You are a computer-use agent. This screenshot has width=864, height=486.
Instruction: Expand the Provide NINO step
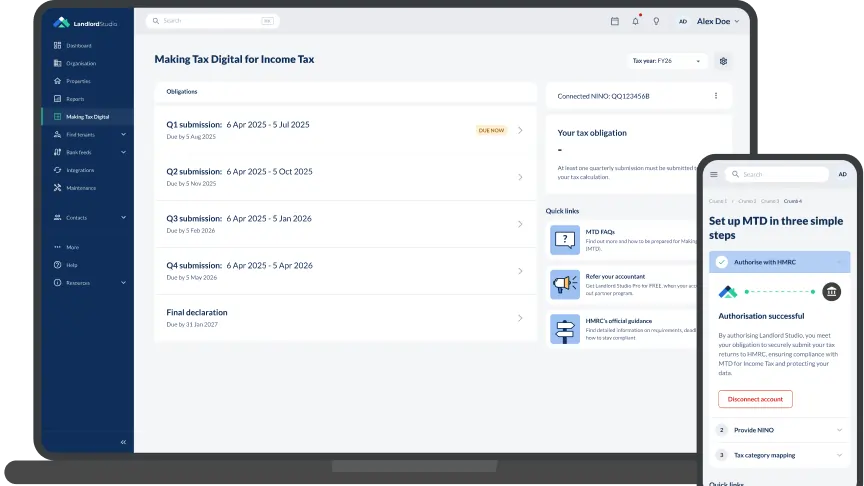(x=779, y=430)
